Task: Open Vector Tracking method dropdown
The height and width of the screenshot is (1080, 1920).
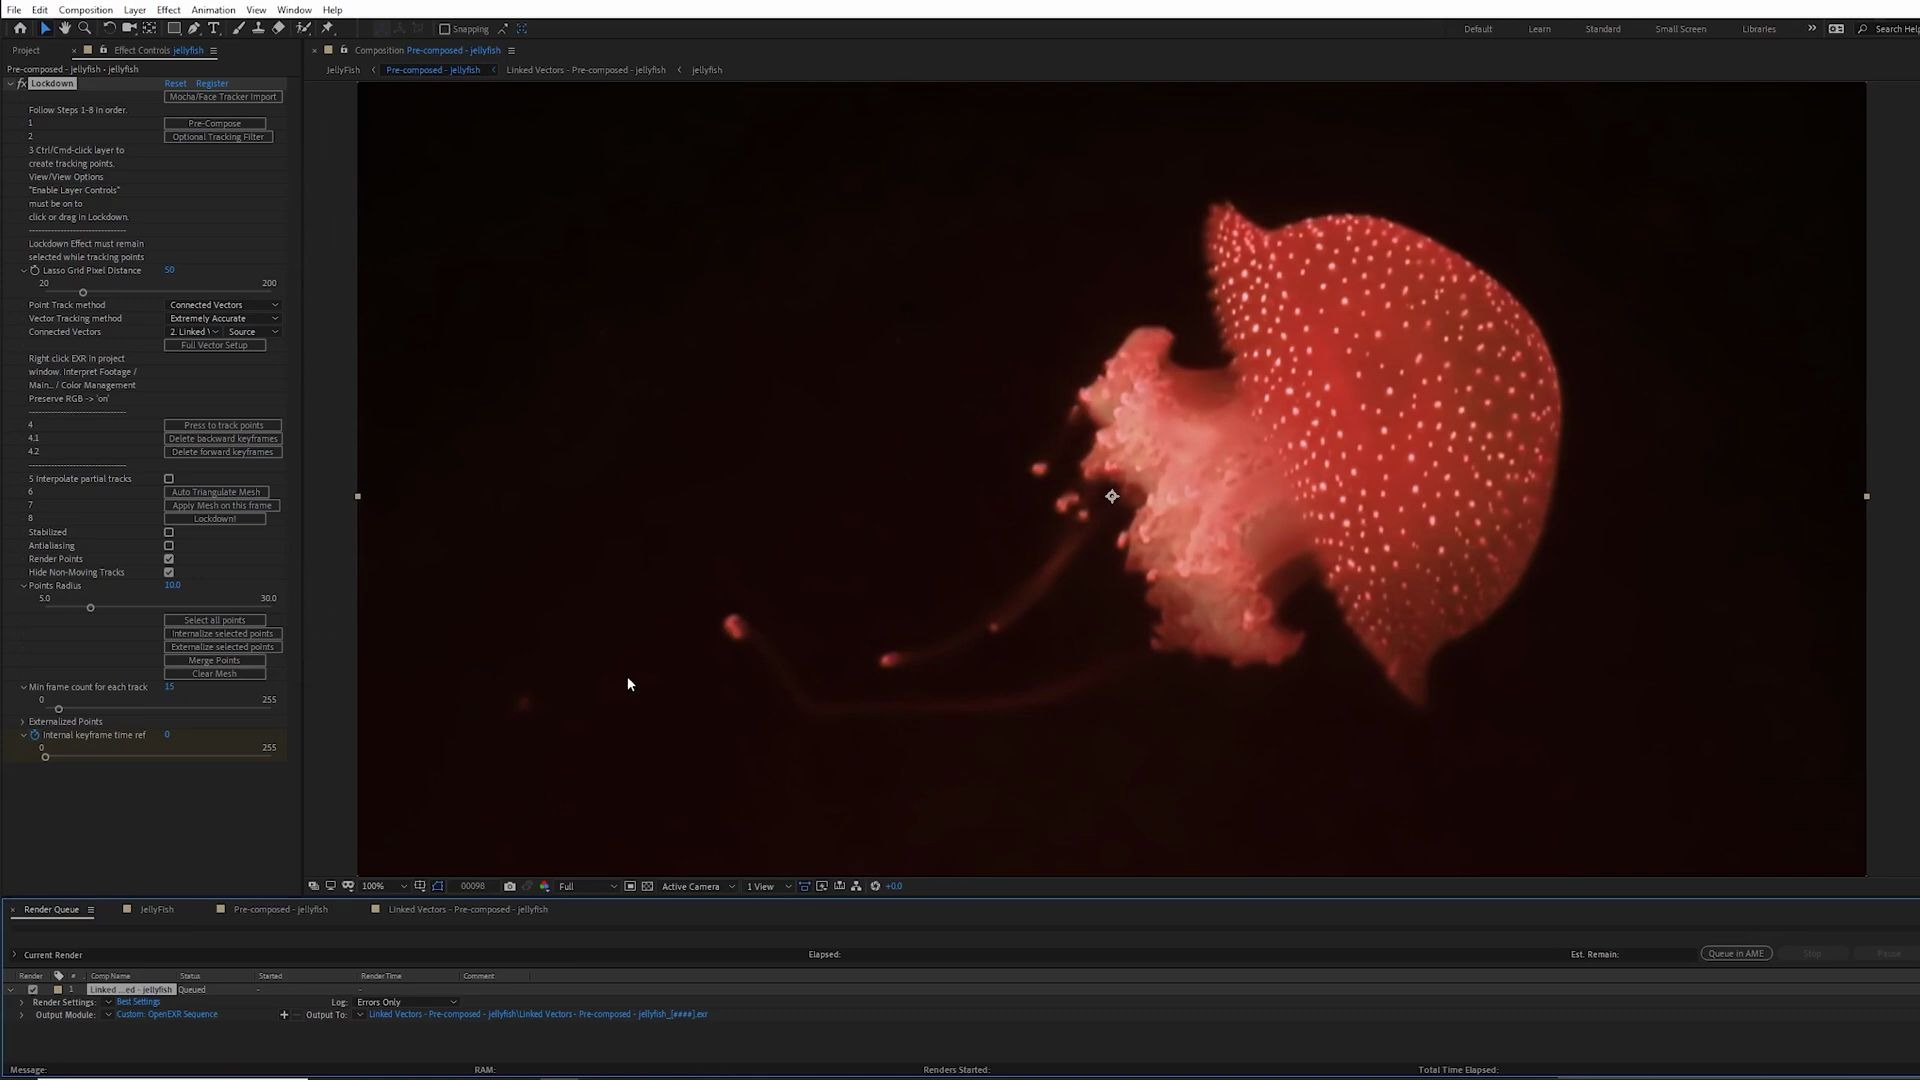Action: tap(223, 318)
